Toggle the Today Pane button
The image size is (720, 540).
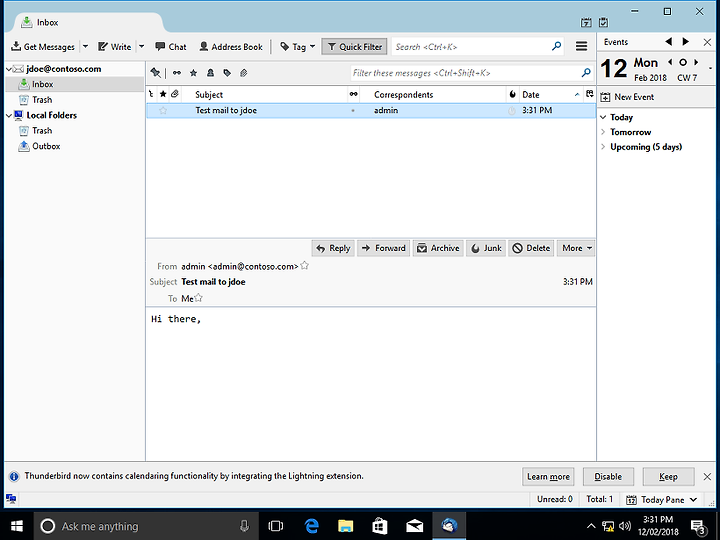click(662, 500)
